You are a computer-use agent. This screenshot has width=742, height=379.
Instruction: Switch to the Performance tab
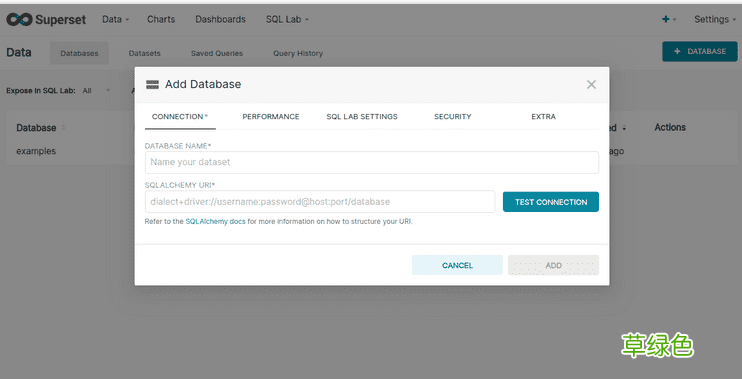271,117
